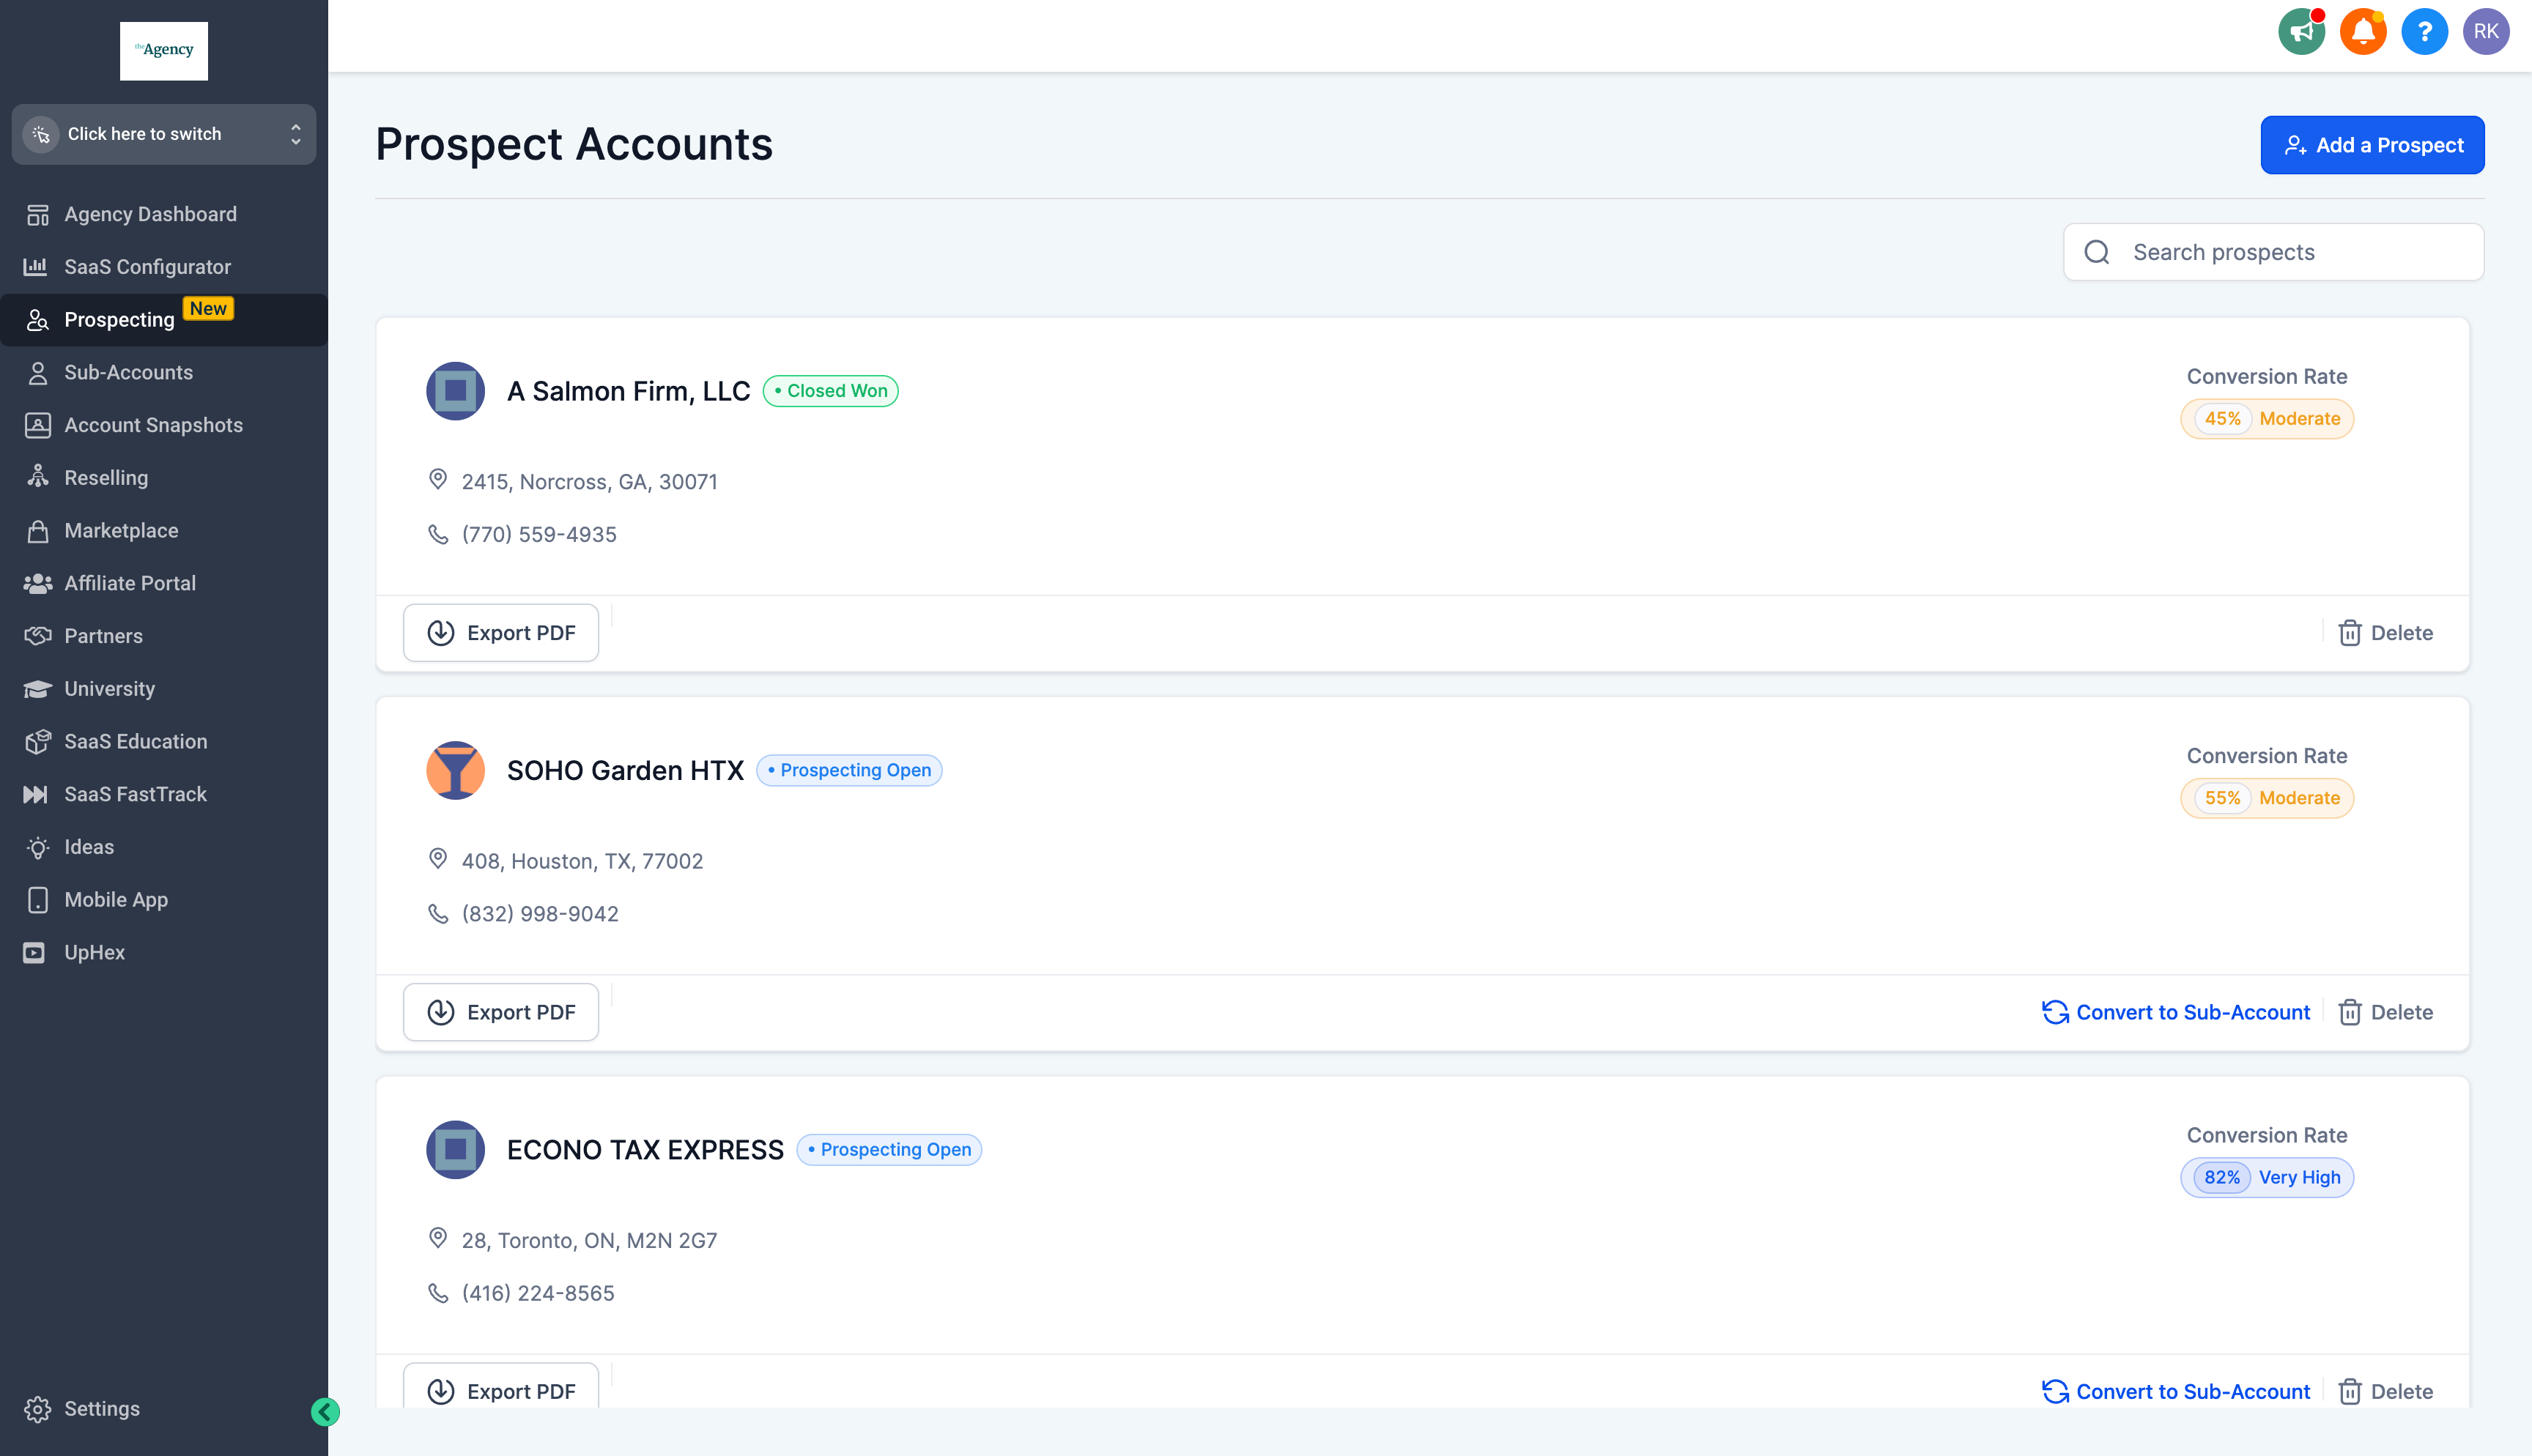Click the Ideas lightbulb icon in sidebar

point(37,846)
